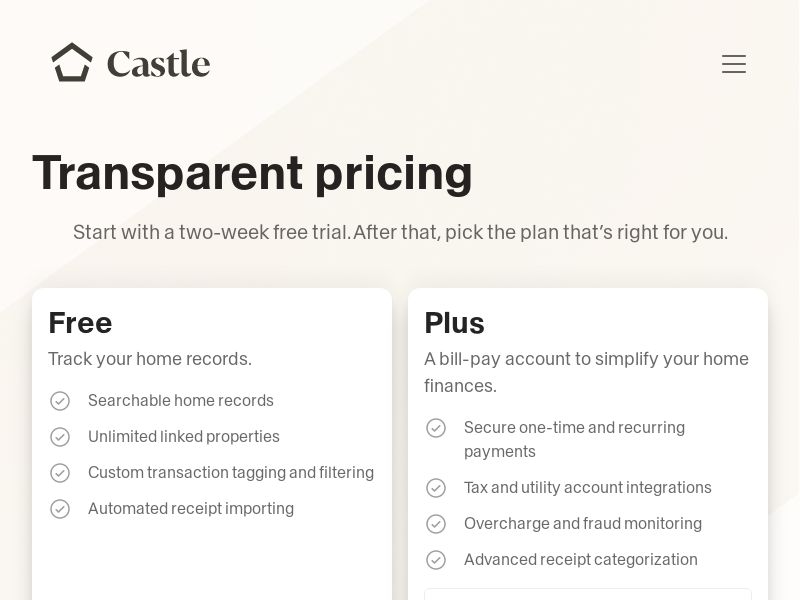The height and width of the screenshot is (600, 800).
Task: Click checkmark icon beside Secure recurring payments
Action: click(436, 428)
